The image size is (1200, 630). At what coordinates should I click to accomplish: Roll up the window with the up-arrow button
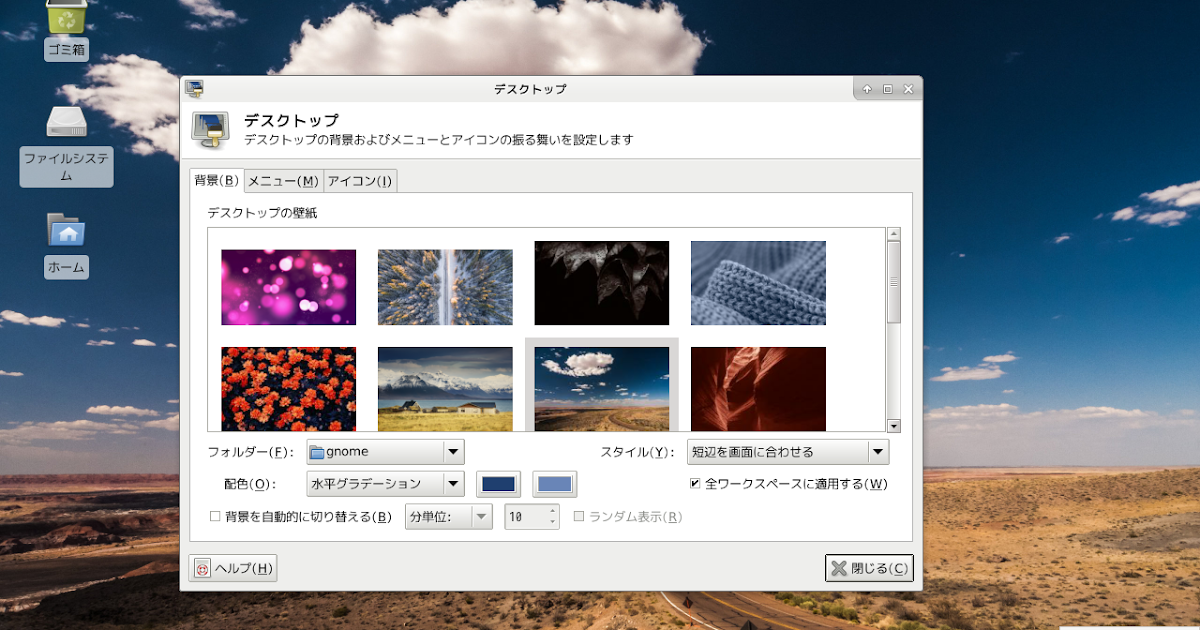click(x=867, y=89)
